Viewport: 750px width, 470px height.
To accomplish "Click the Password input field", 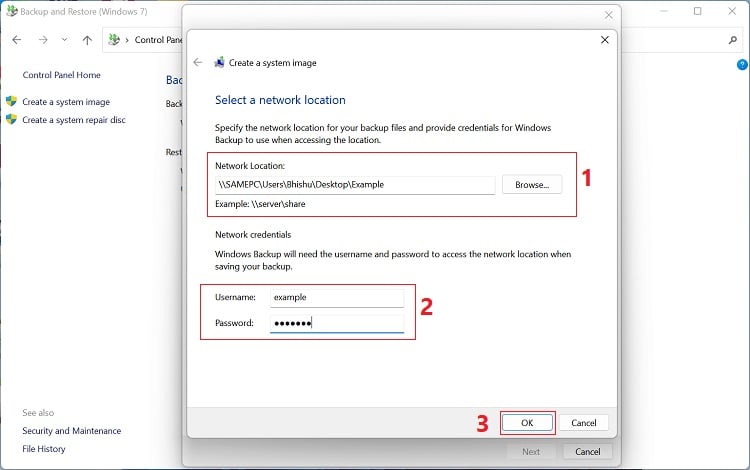I will (x=337, y=323).
